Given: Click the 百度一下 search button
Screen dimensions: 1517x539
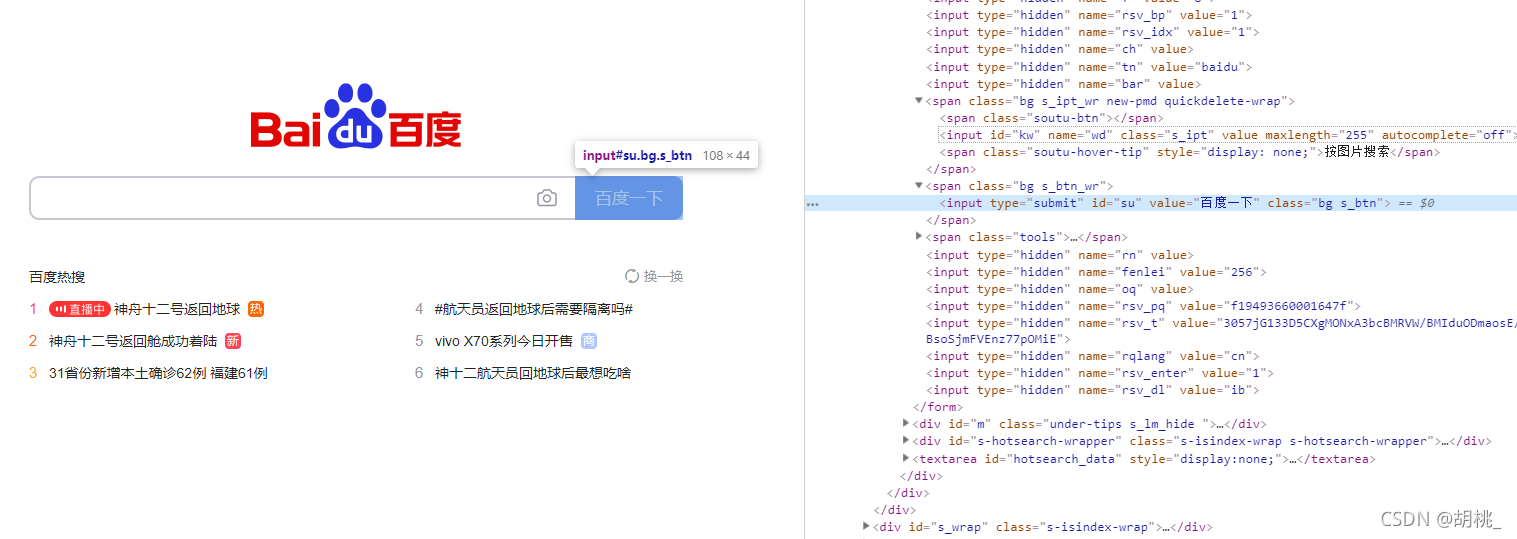Looking at the screenshot, I should coord(629,198).
